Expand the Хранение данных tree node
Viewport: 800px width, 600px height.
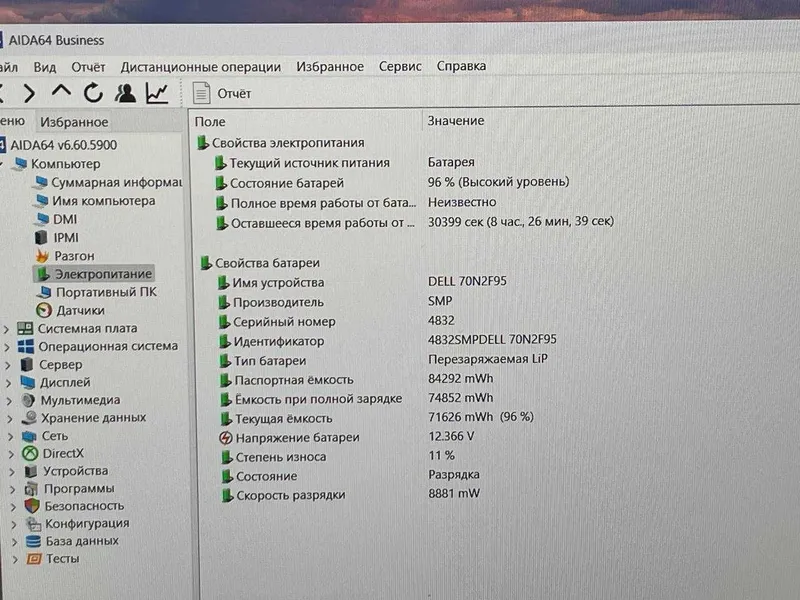pyautogui.click(x=10, y=419)
